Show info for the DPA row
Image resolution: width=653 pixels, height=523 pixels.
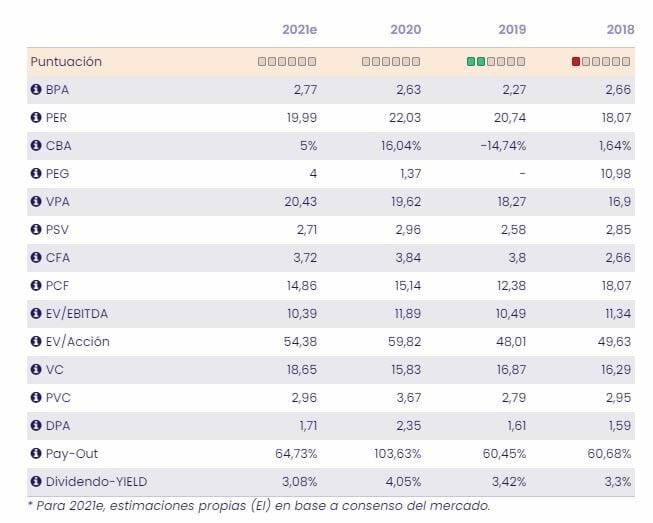[36, 426]
